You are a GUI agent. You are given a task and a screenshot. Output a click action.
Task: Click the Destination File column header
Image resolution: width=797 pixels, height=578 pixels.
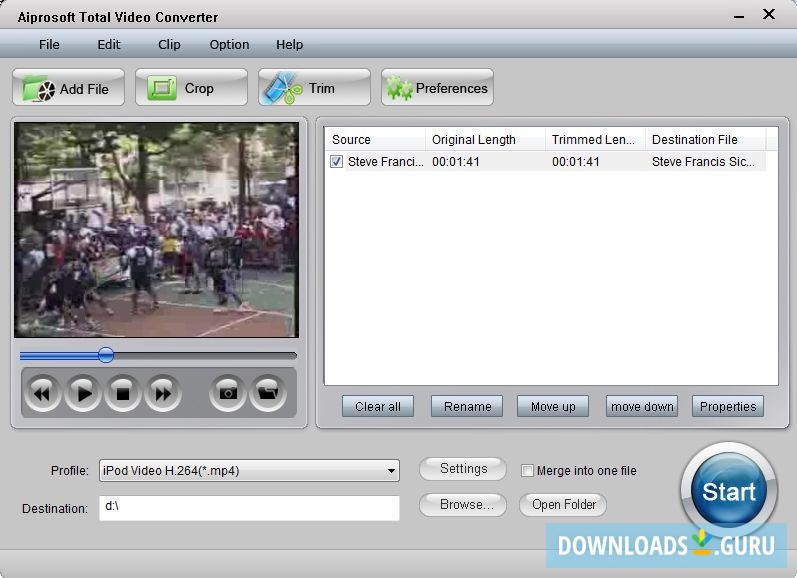point(706,139)
